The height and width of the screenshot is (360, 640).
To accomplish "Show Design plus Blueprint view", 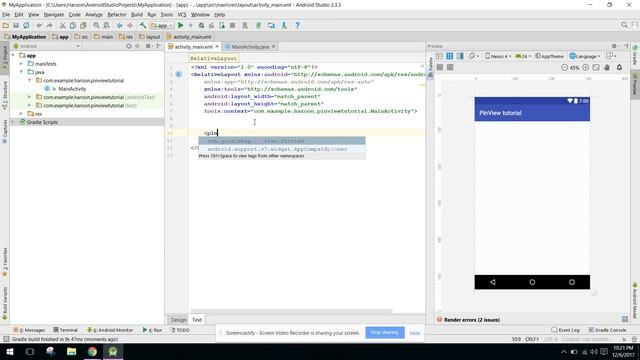I will tap(460, 56).
